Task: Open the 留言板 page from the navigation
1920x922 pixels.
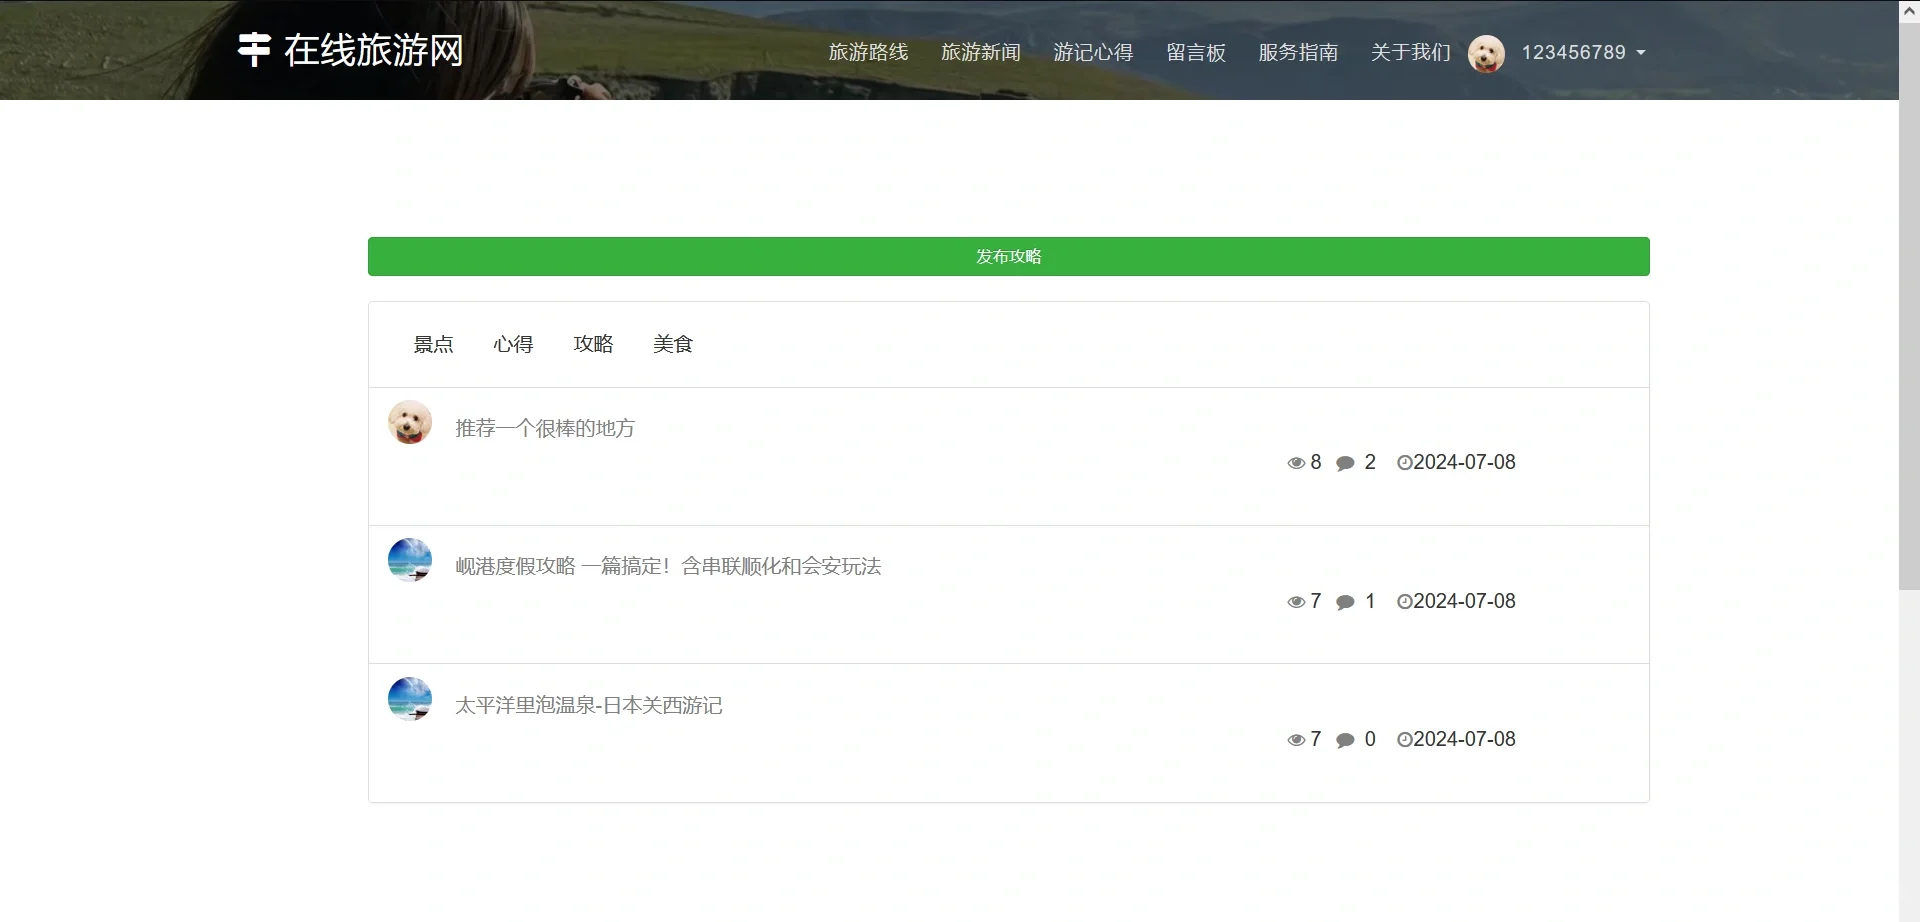Action: point(1196,52)
